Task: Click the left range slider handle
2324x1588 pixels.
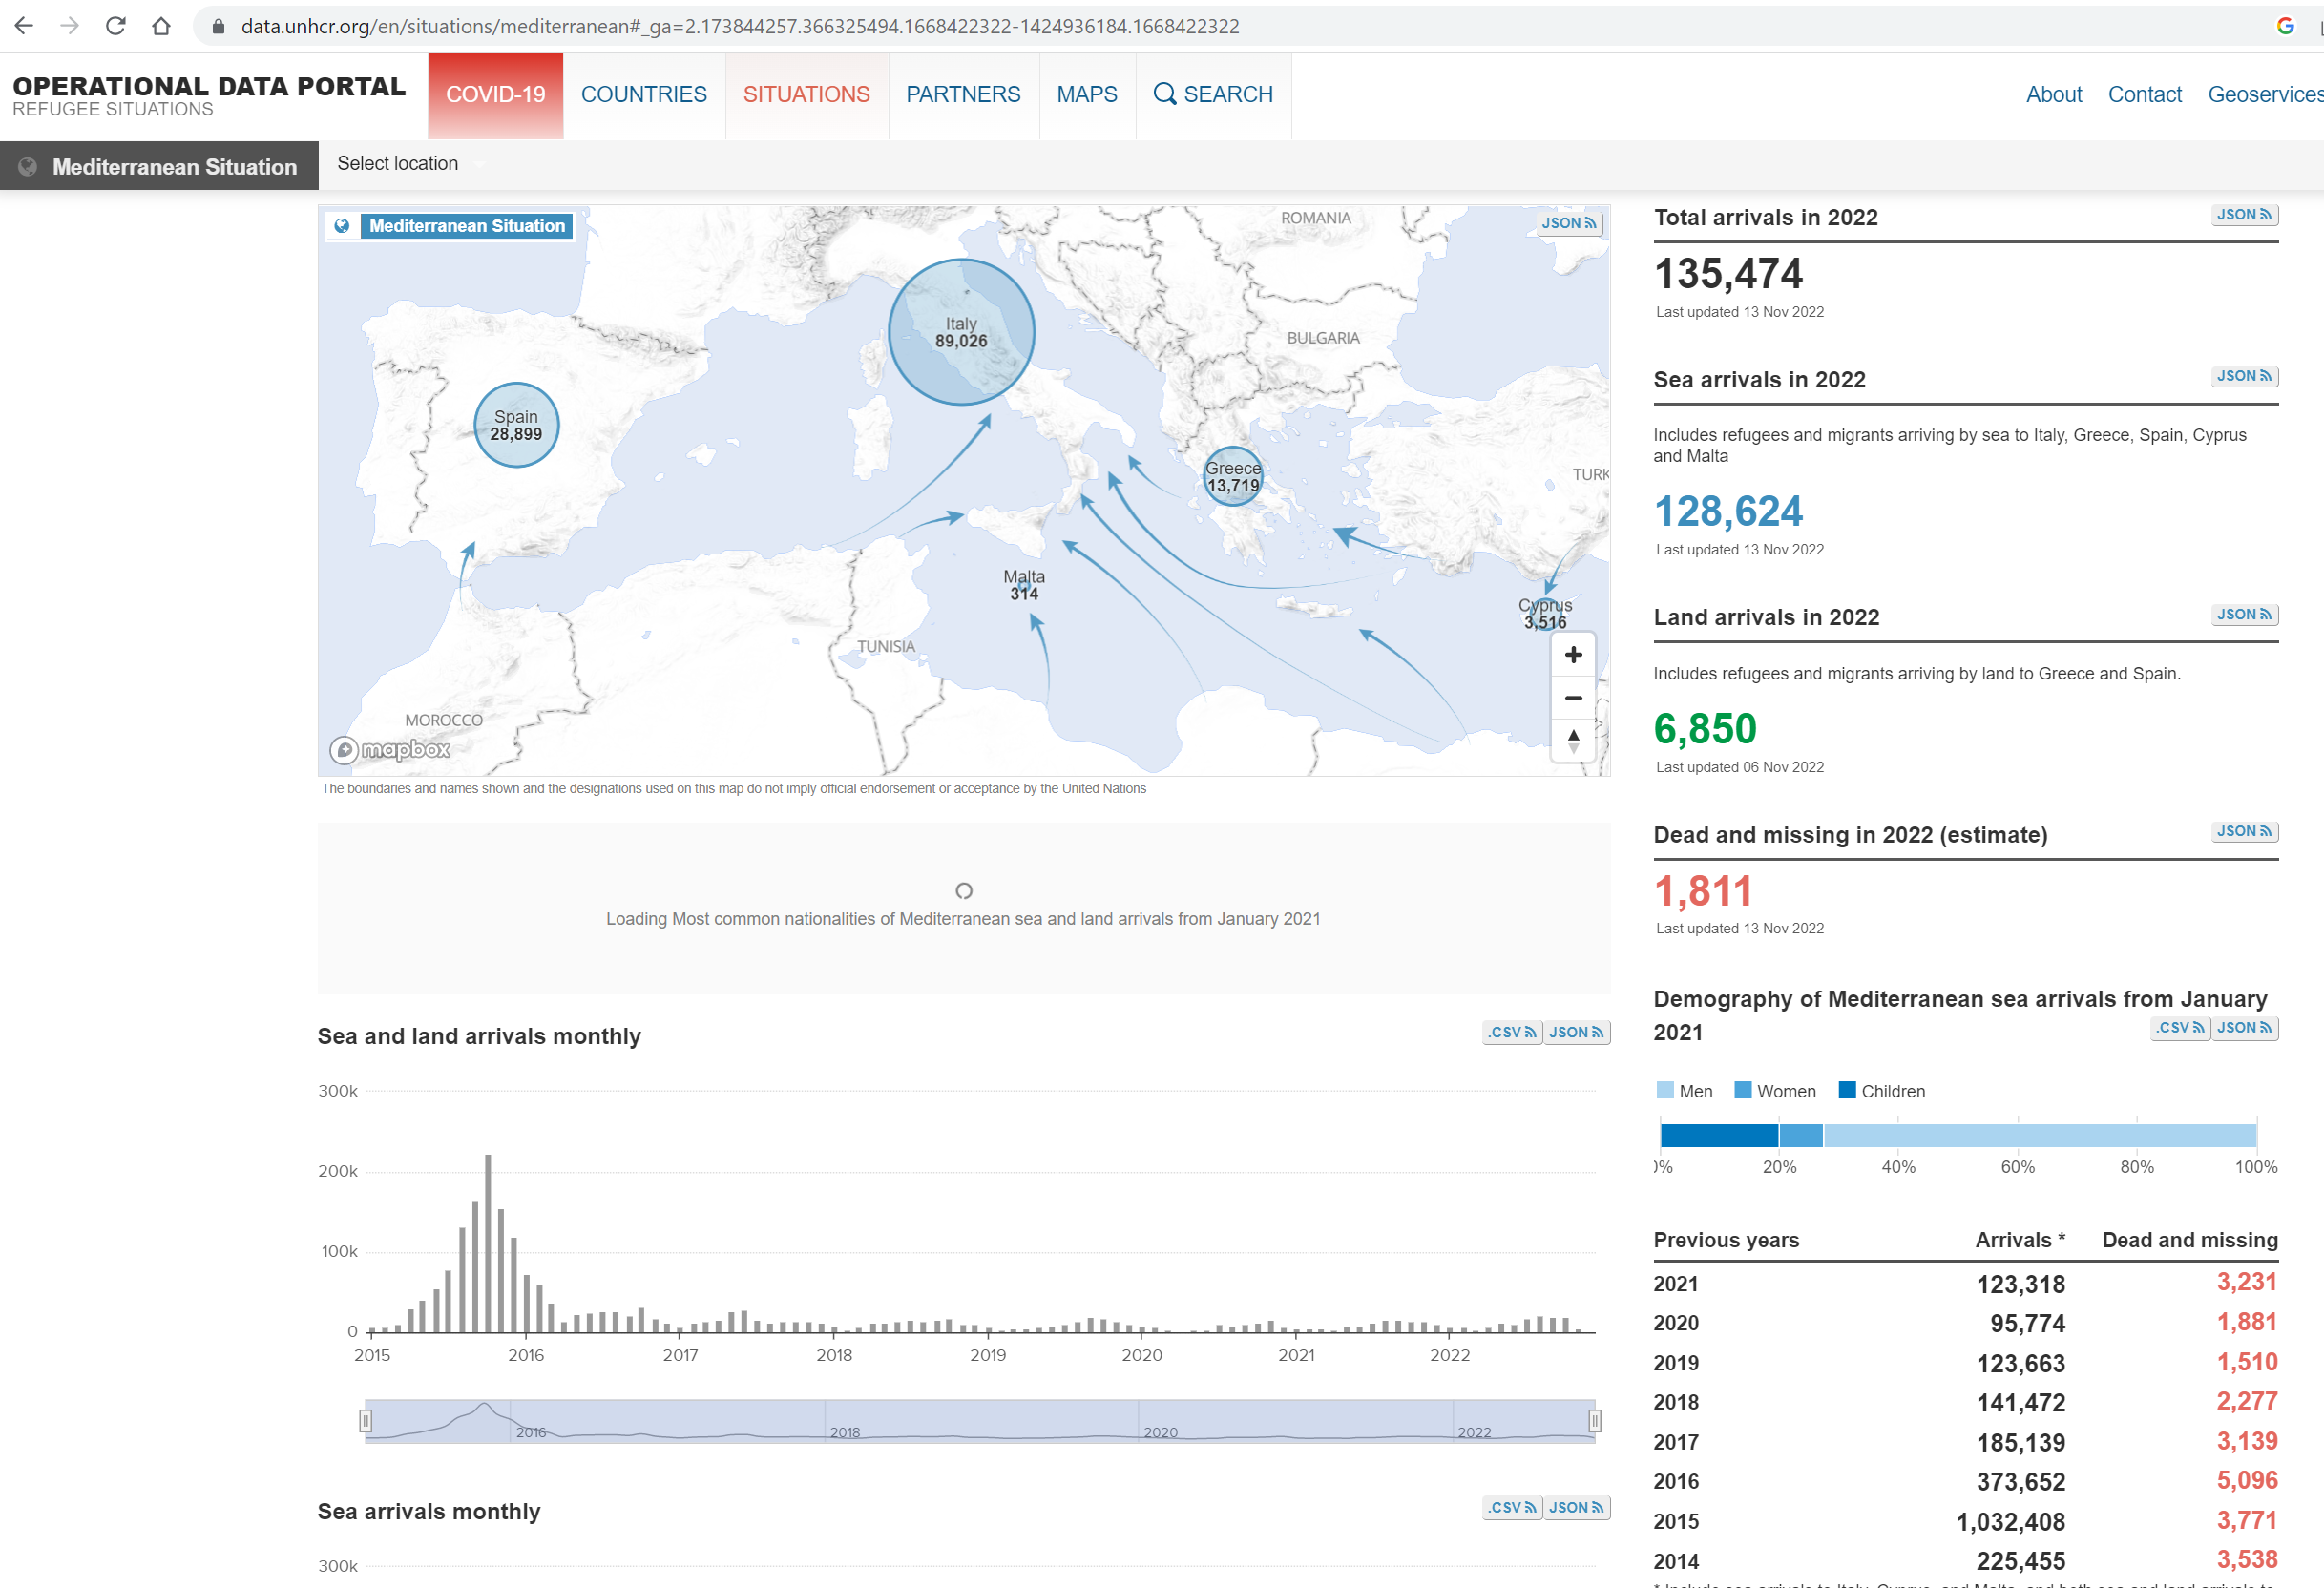Action: point(366,1421)
